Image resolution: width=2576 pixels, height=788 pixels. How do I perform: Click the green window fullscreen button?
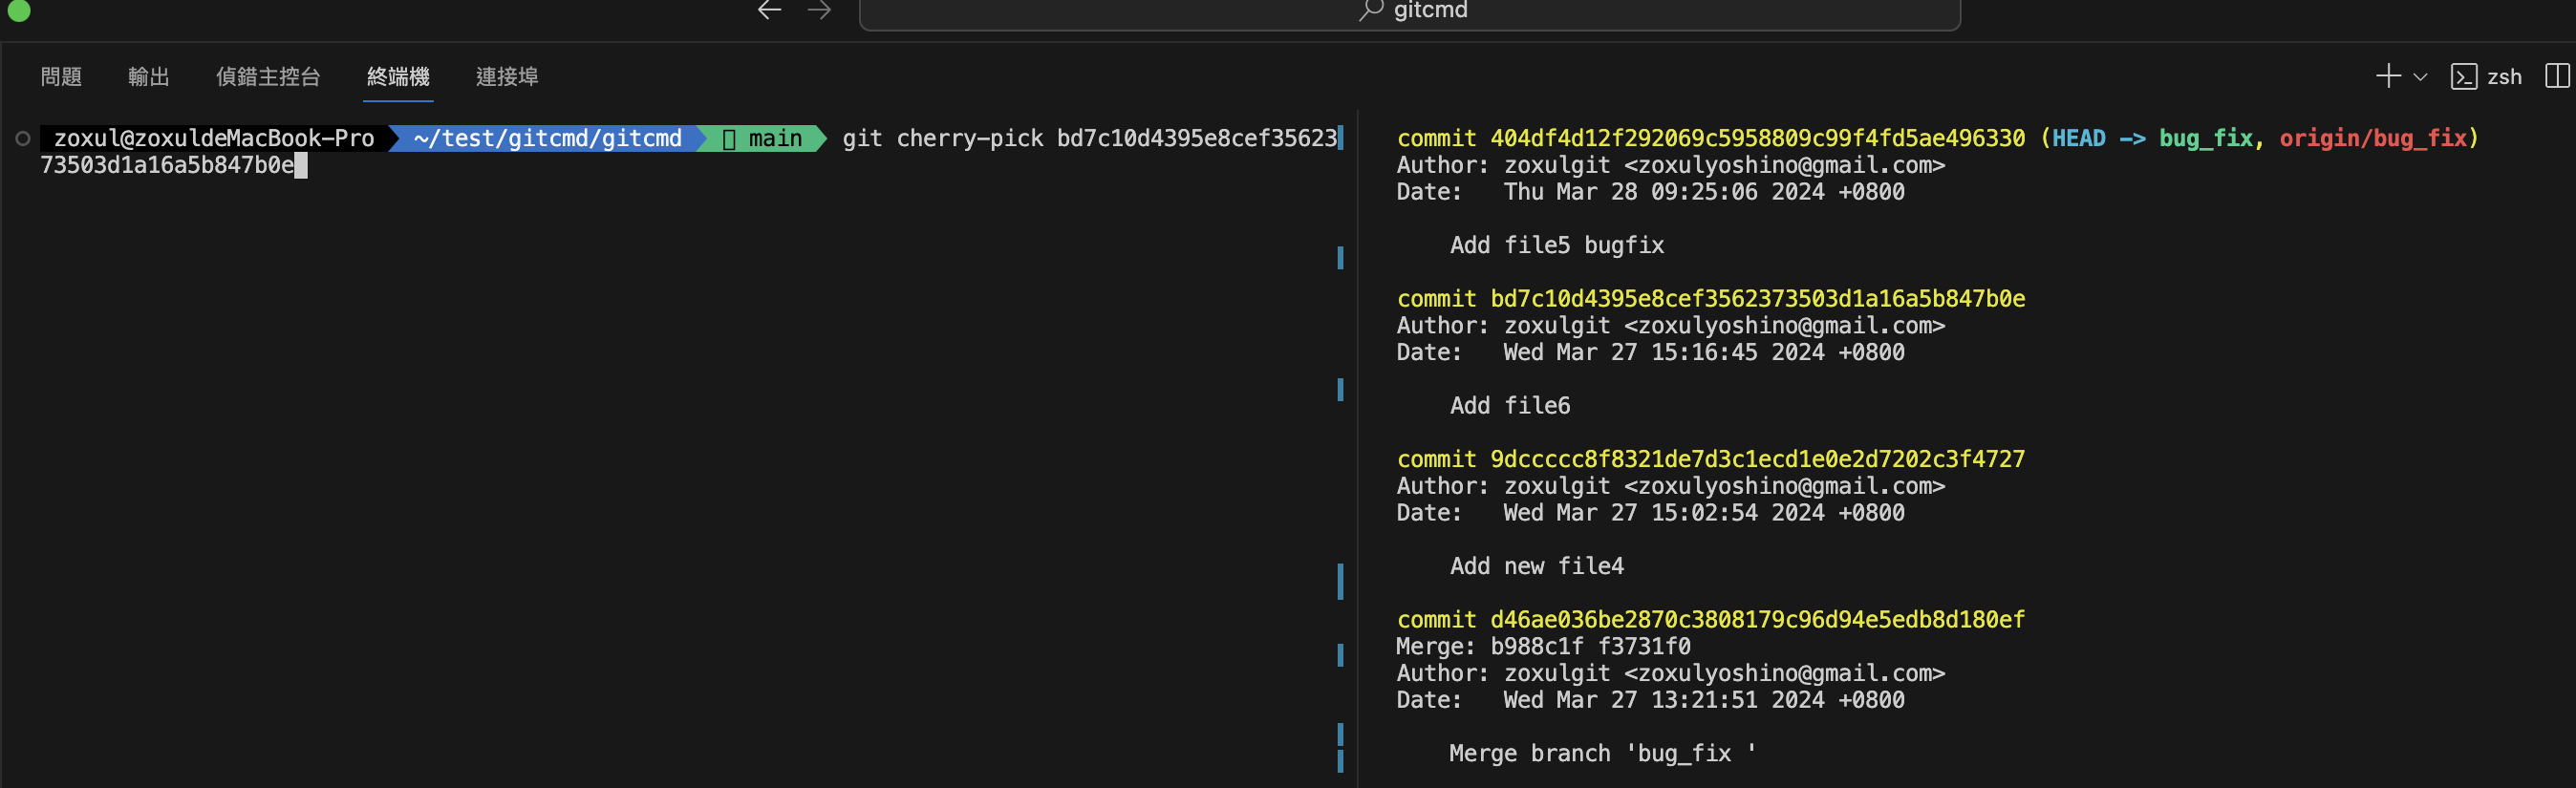pyautogui.click(x=19, y=10)
